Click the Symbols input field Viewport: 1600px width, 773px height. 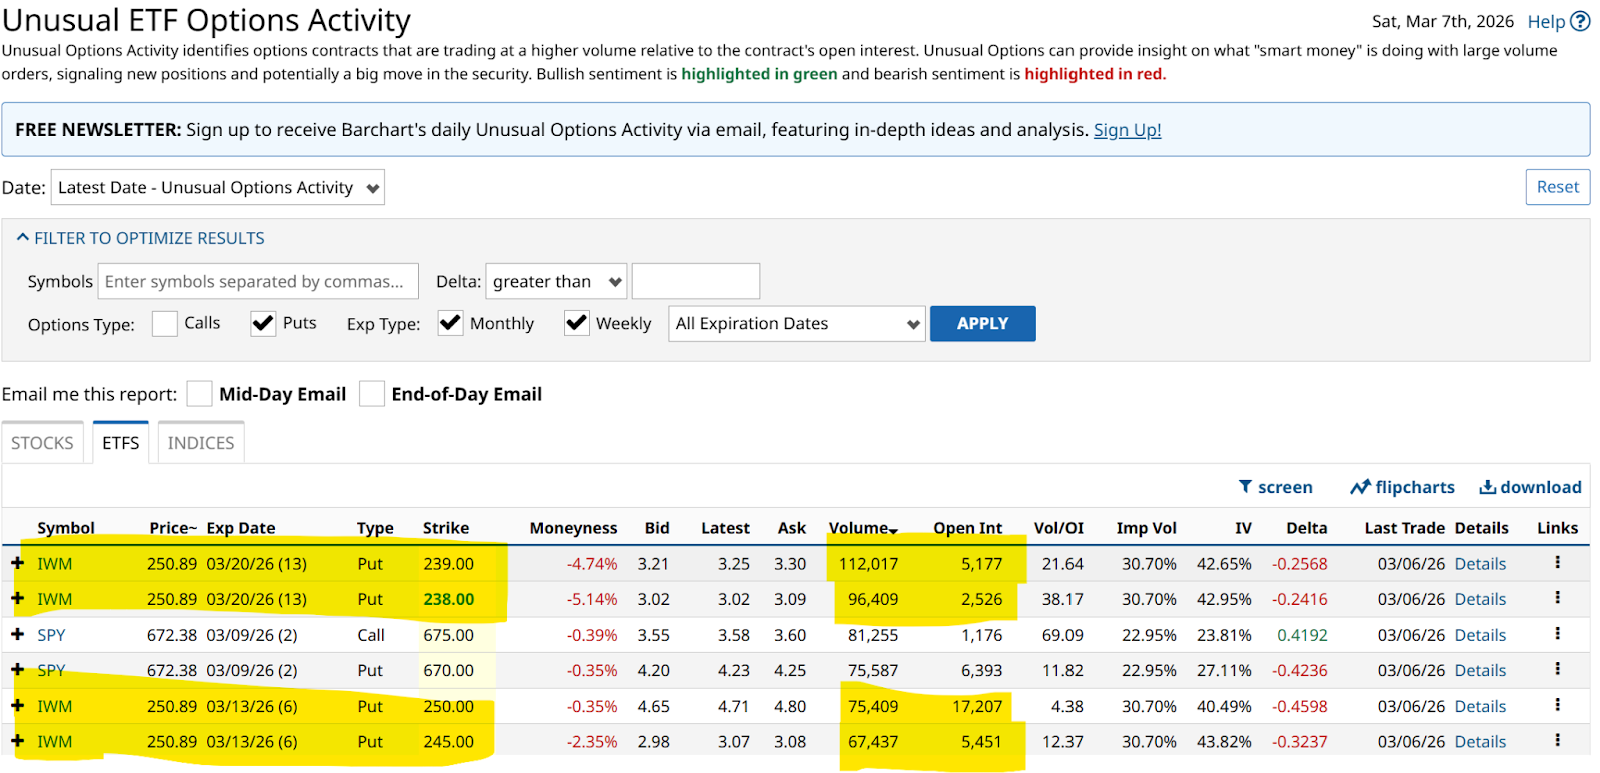258,282
